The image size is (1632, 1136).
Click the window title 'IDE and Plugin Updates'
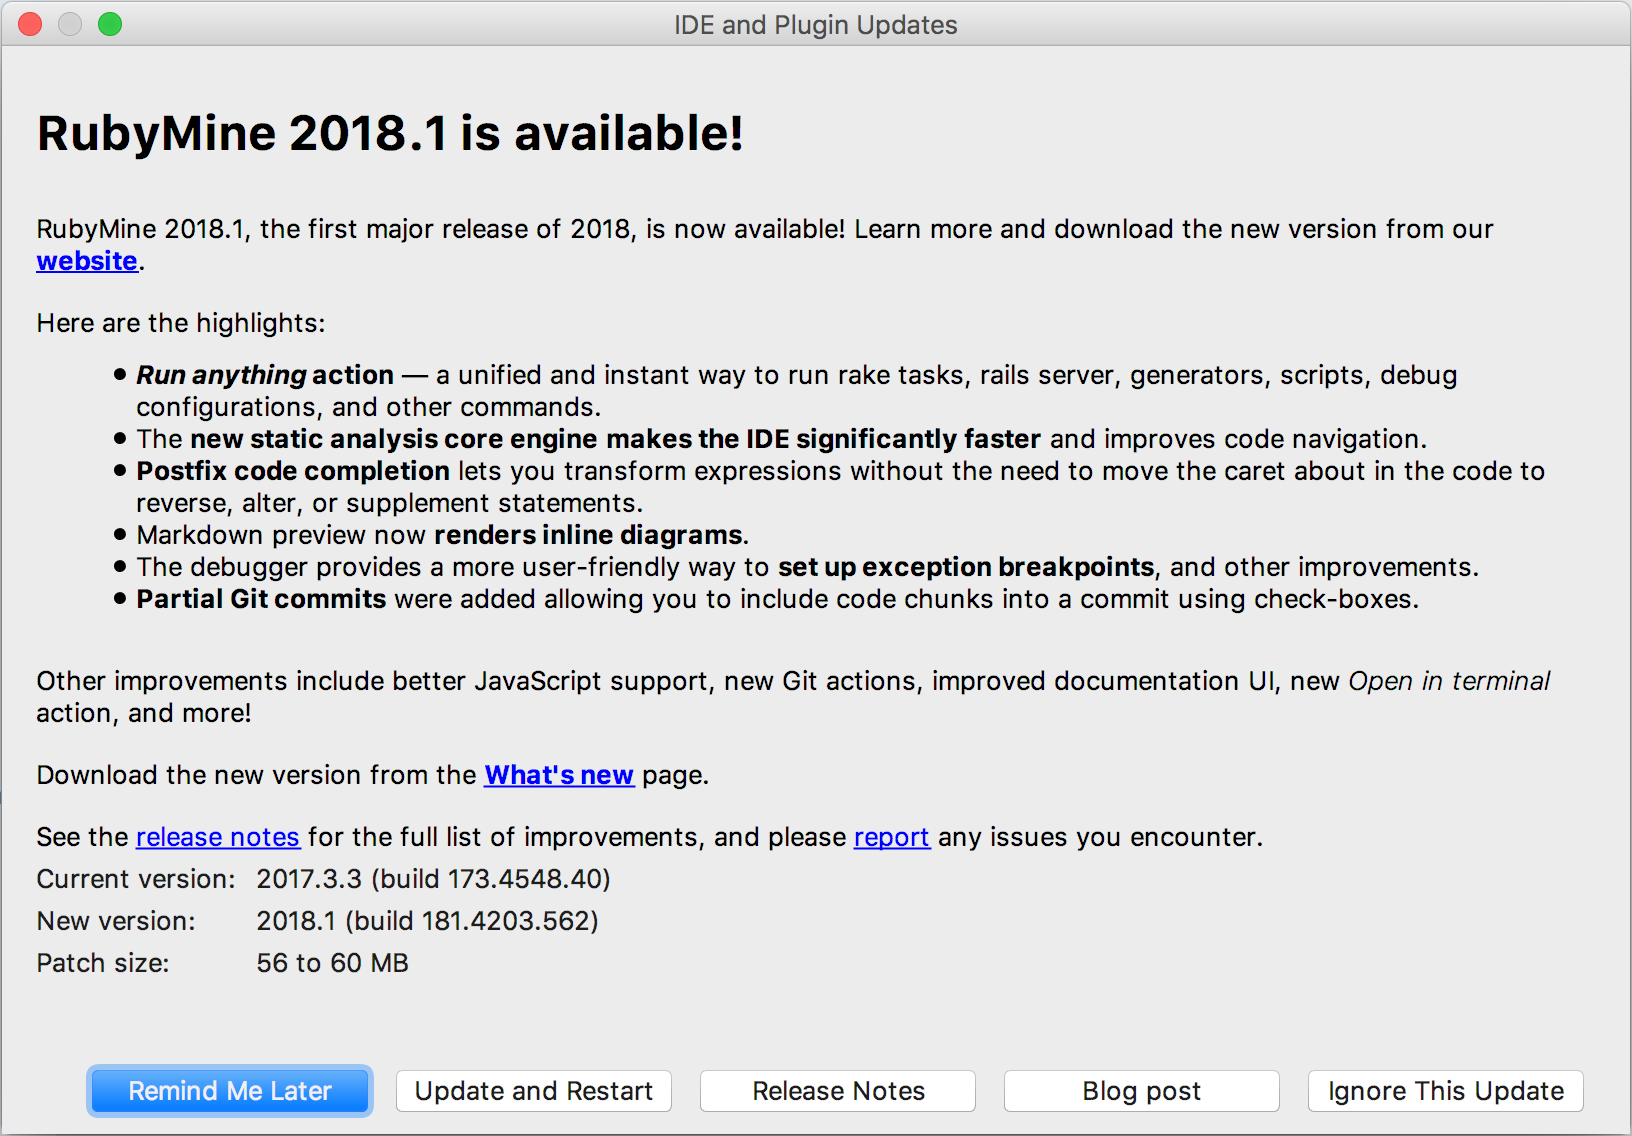pos(816,24)
